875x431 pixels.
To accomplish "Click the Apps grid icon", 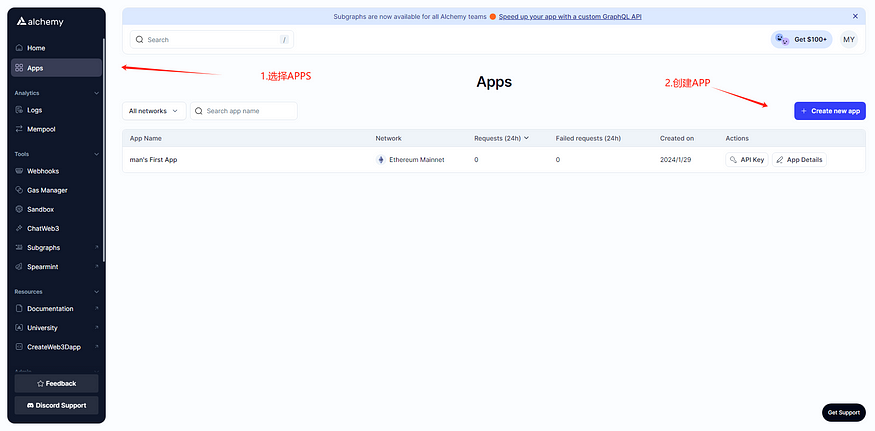I will click(19, 68).
